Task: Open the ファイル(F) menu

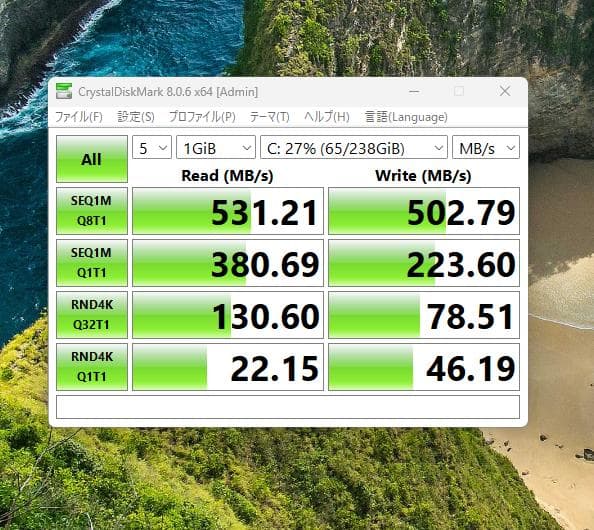Action: click(x=79, y=117)
